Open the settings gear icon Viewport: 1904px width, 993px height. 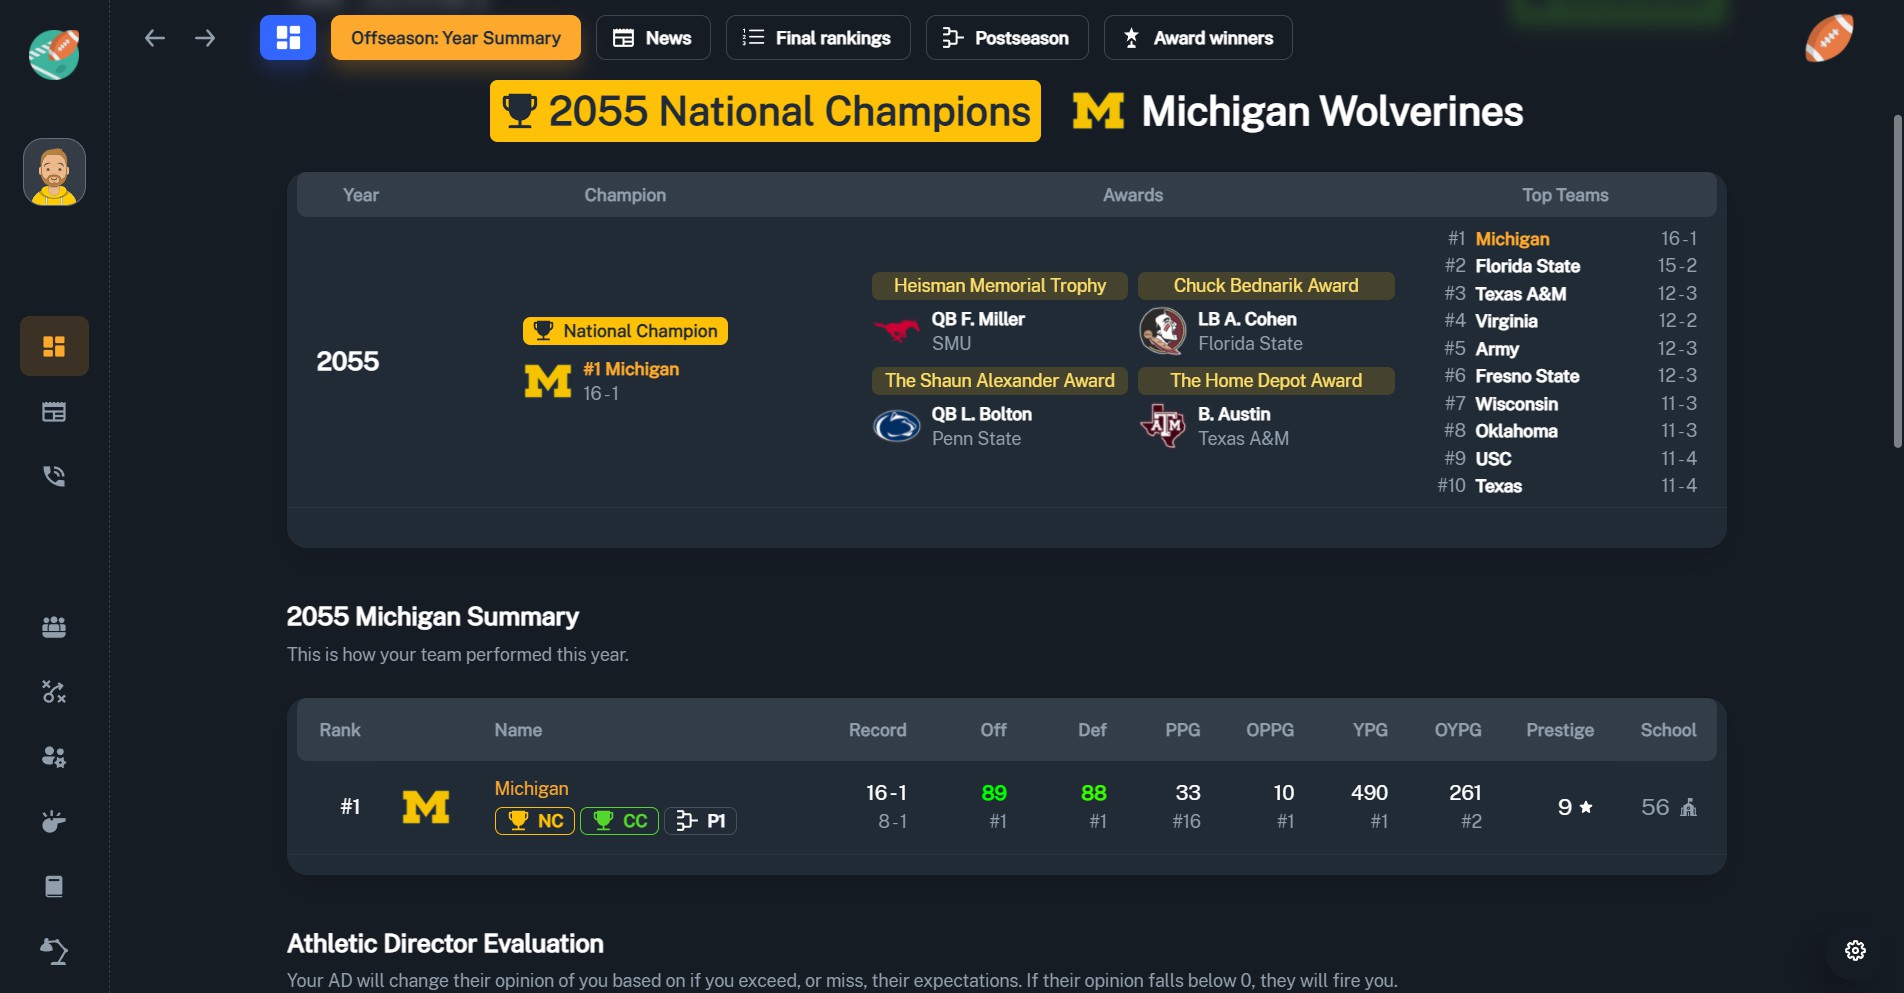click(x=1855, y=950)
